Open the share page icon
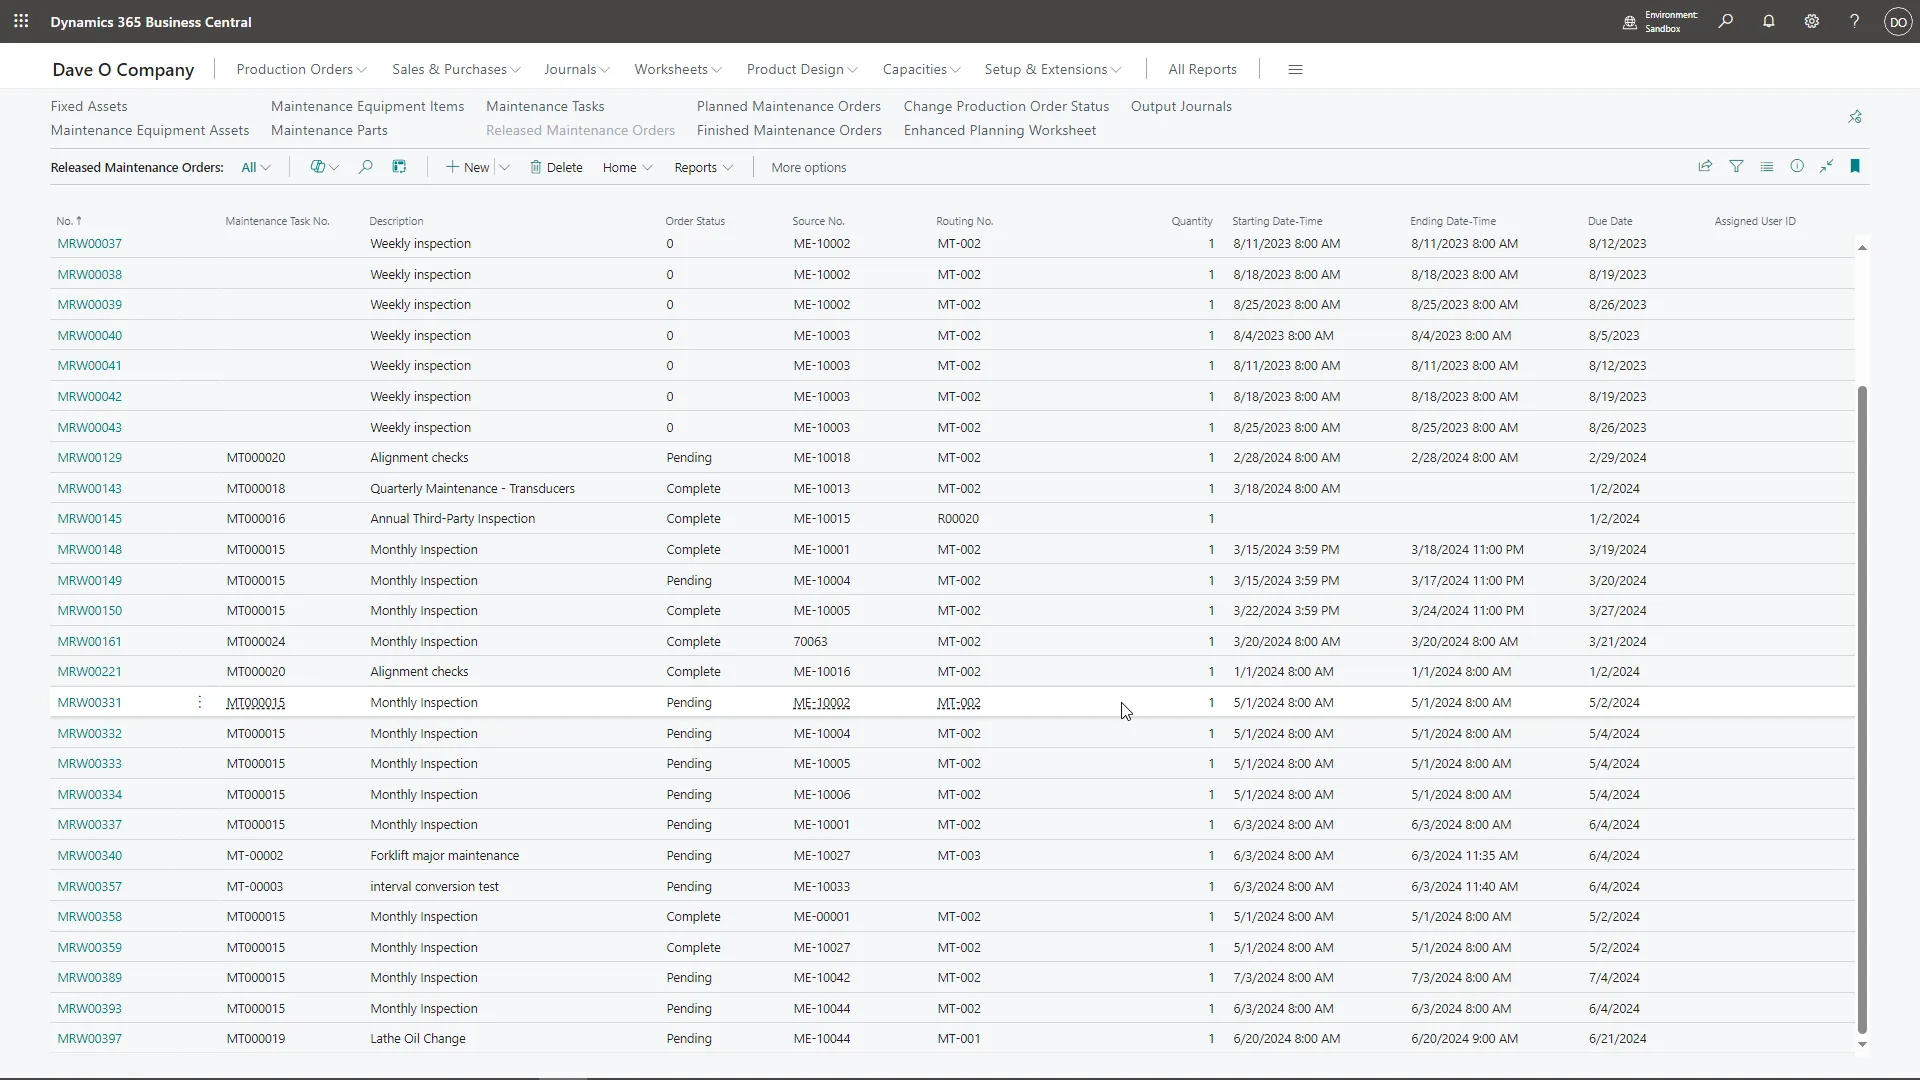 [x=1705, y=167]
